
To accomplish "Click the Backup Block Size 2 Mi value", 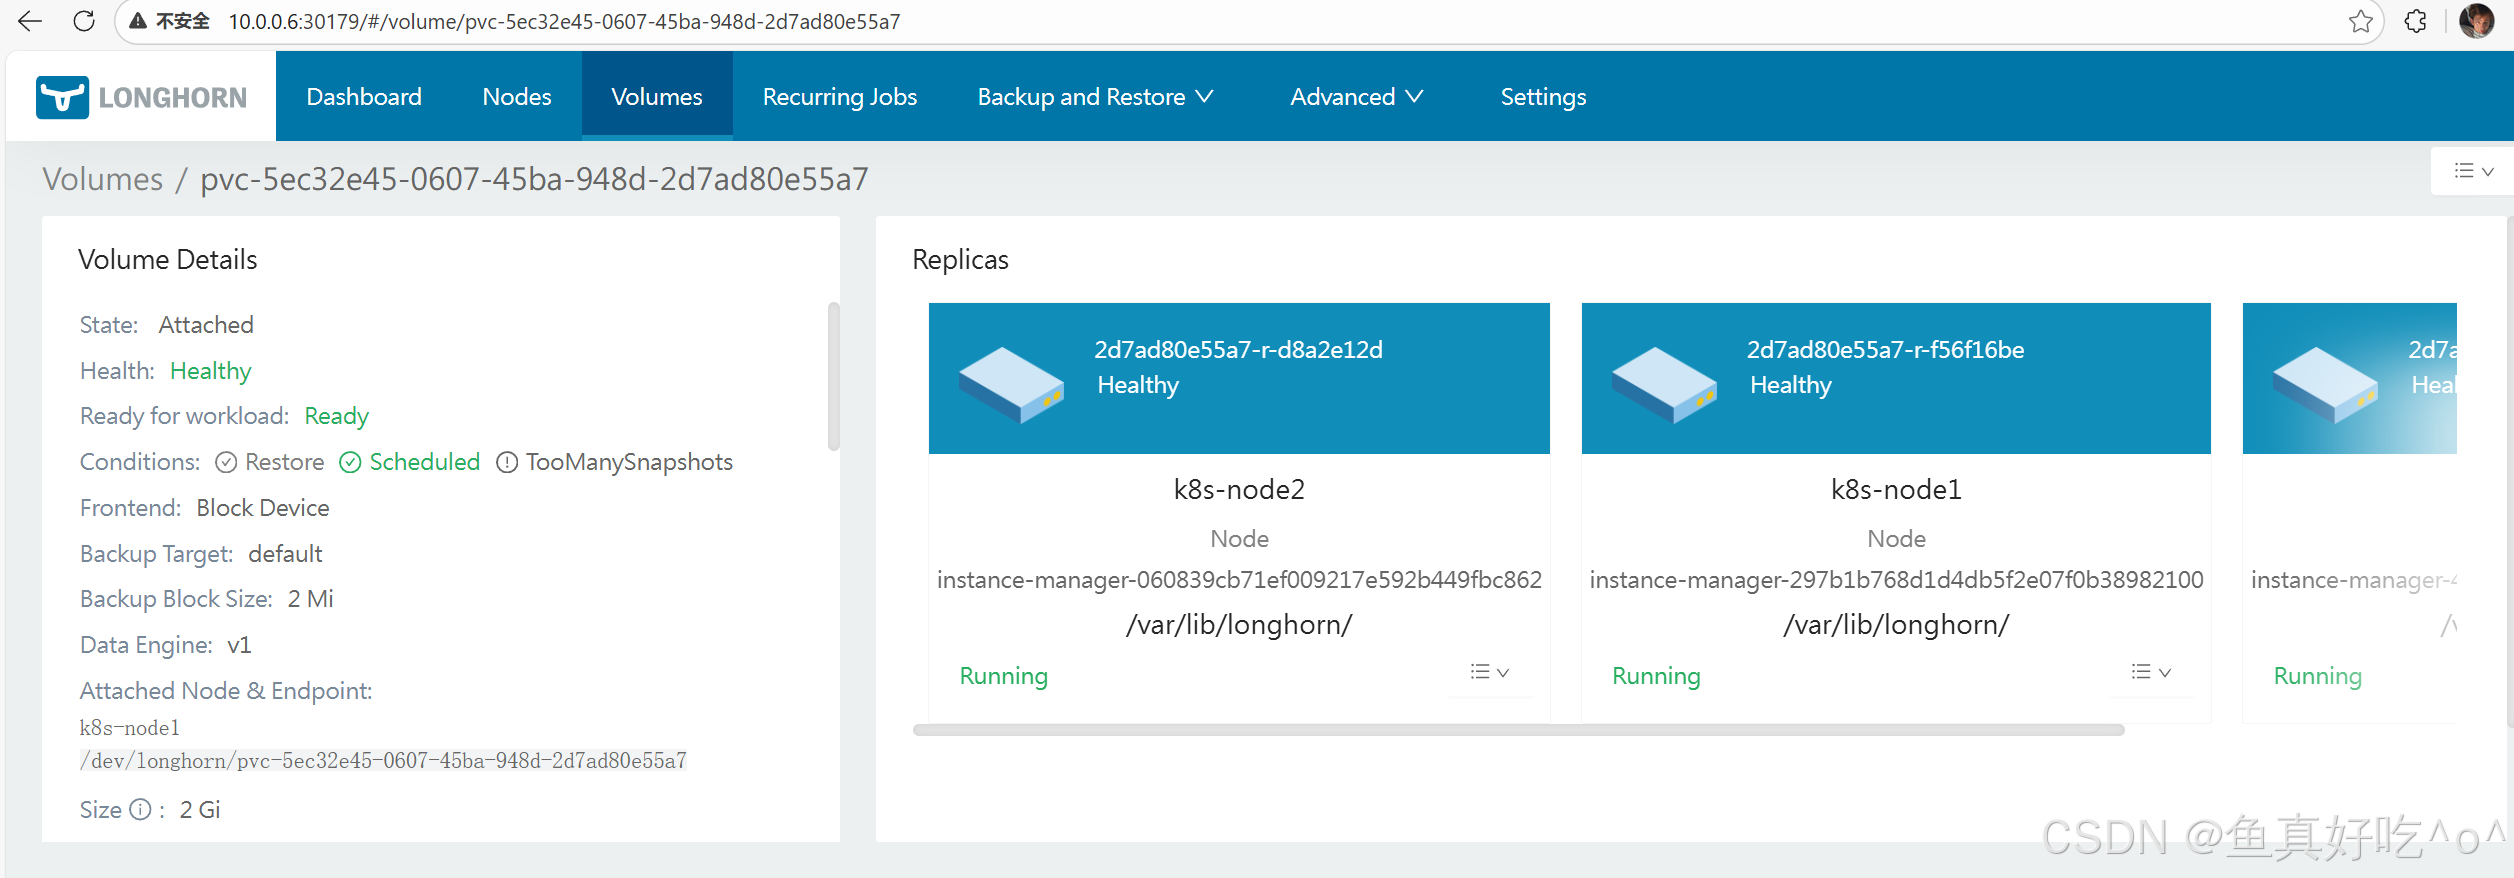I will click(x=311, y=599).
